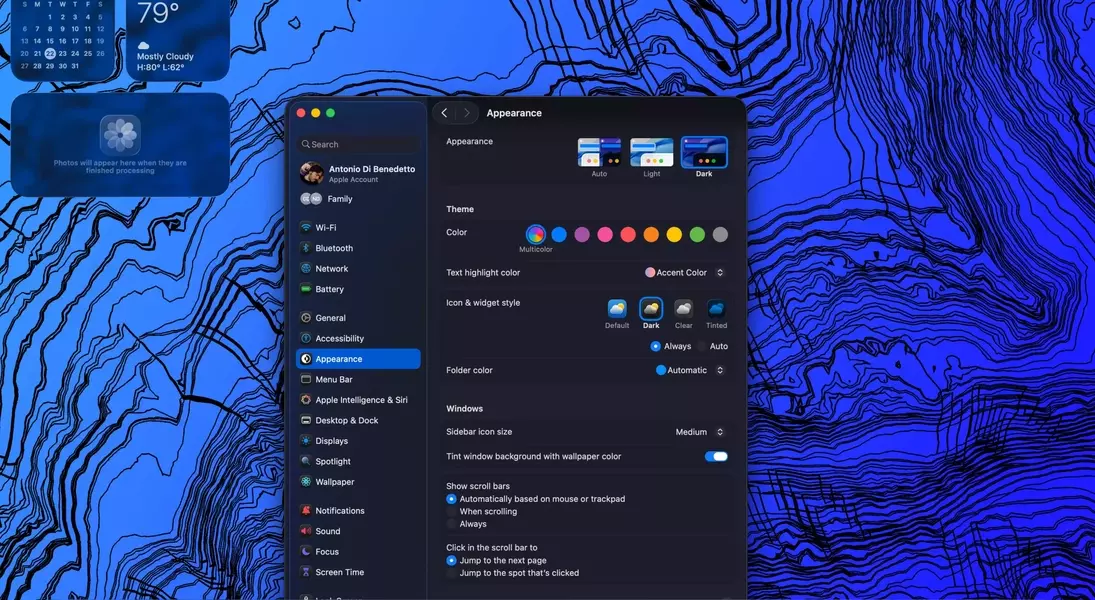Viewport: 1095px width, 600px height.
Task: Choose the Tinted icon style
Action: point(716,309)
